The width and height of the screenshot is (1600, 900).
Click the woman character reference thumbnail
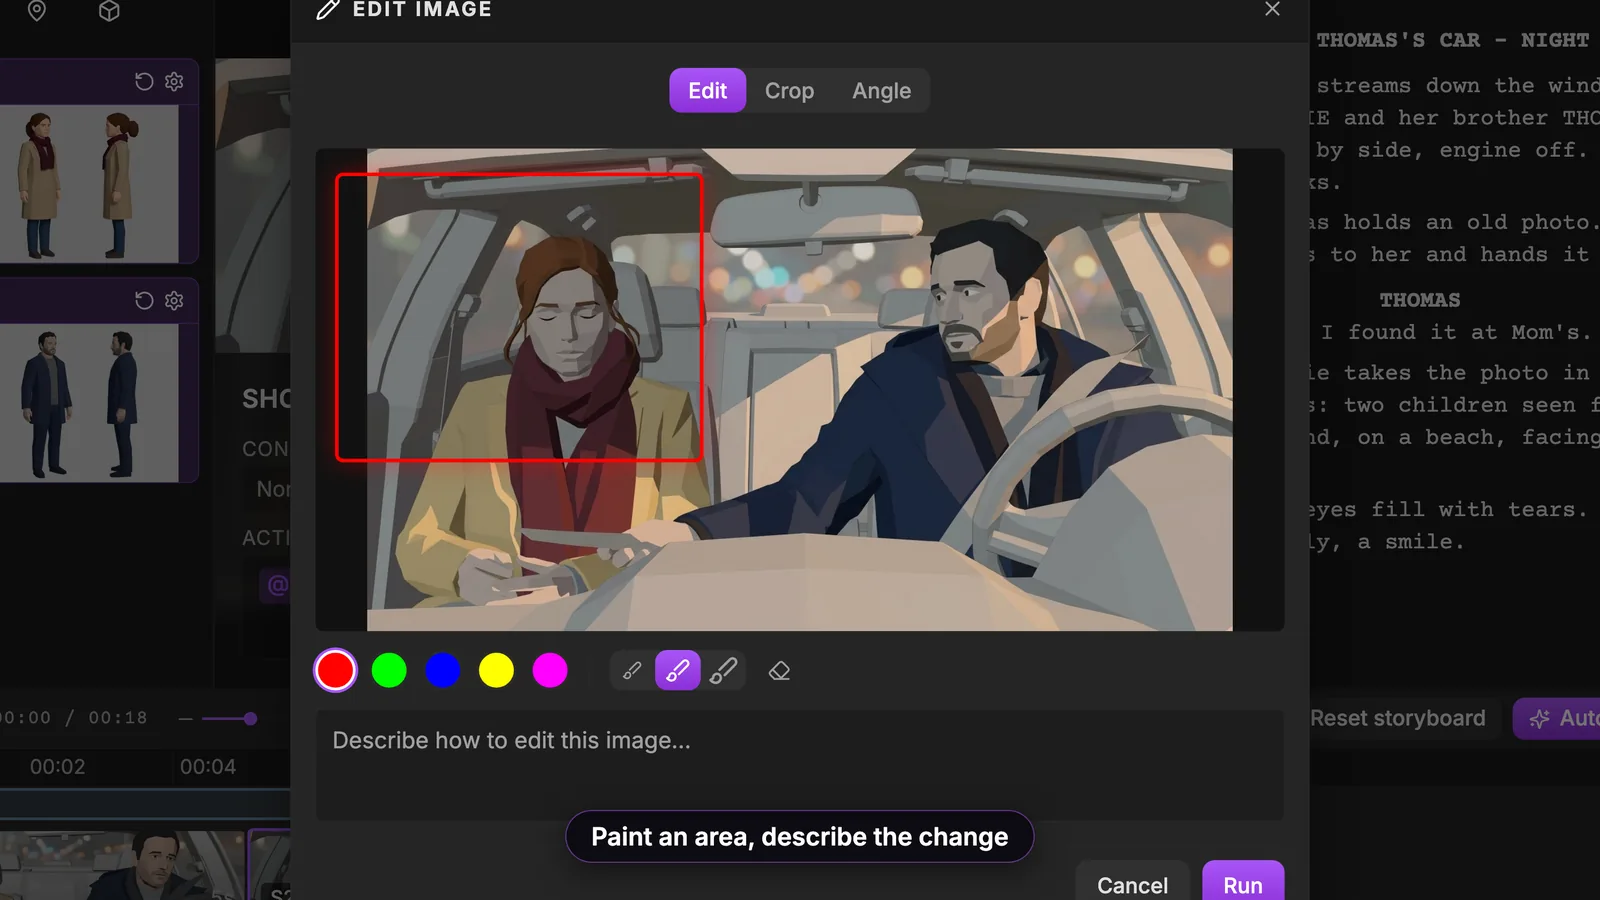point(89,184)
